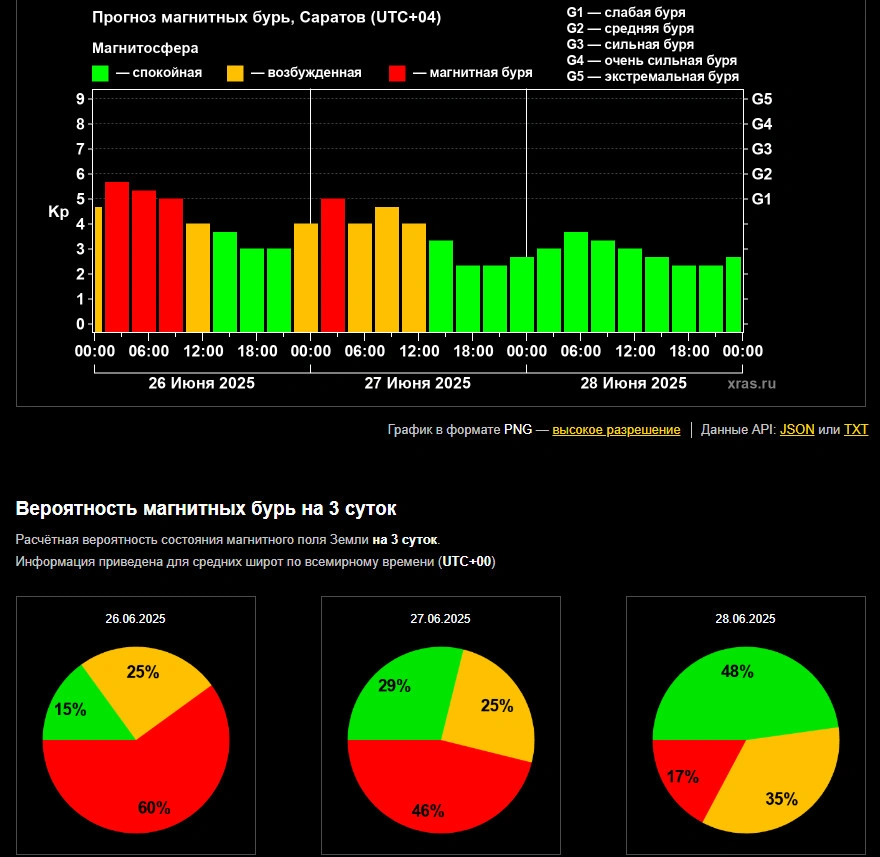Click the green спокойная legend swatch

100,74
